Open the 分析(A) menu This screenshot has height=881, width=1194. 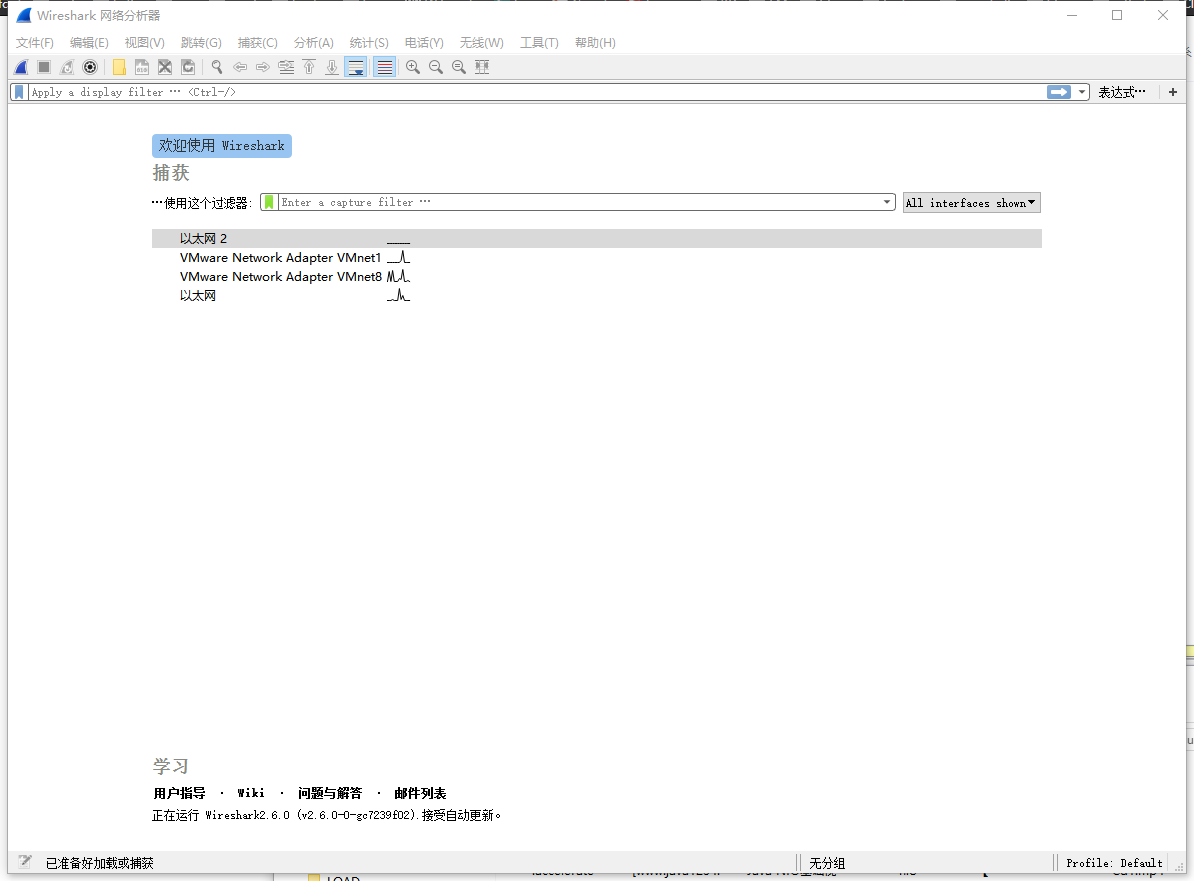coord(314,43)
